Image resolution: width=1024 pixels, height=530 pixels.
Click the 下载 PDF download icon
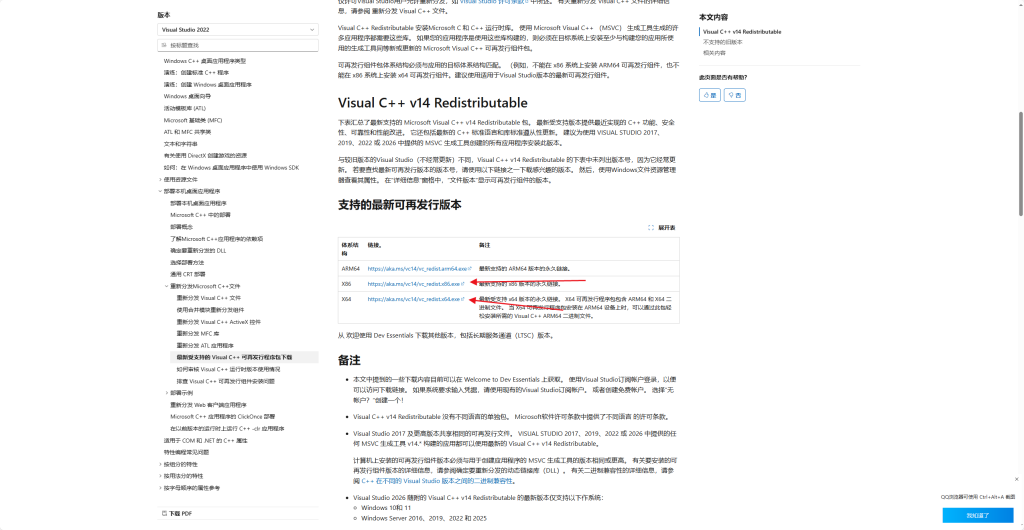(x=163, y=513)
